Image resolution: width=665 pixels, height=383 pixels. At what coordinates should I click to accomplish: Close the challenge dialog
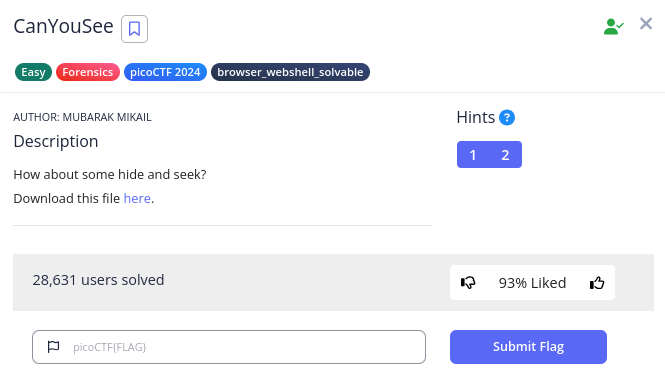click(645, 24)
